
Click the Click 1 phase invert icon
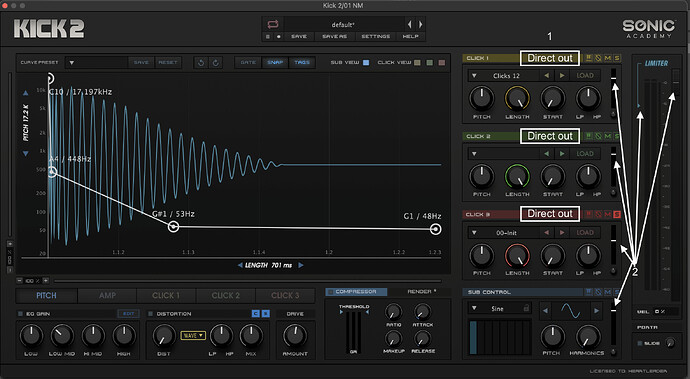coord(598,58)
